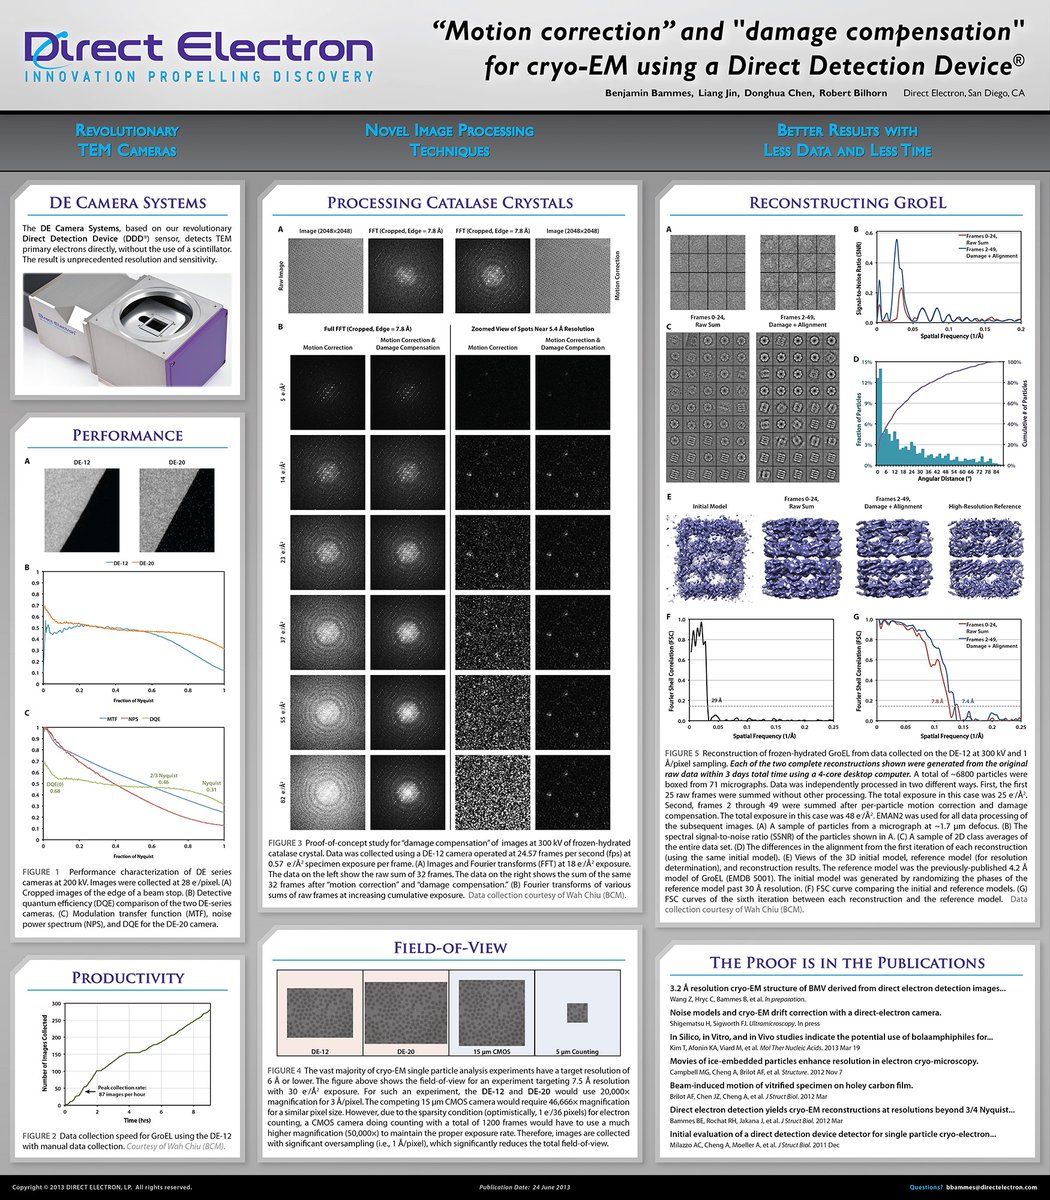Viewport: 1050px width, 1200px height.
Task: Click the FSC plot with 7.8 Å and 7.4 Å labels
Action: click(x=940, y=676)
